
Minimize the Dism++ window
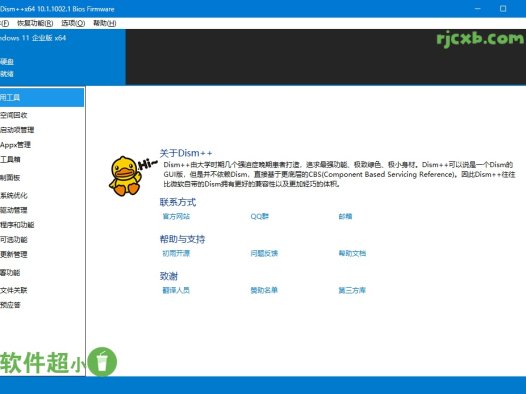coord(478,9)
